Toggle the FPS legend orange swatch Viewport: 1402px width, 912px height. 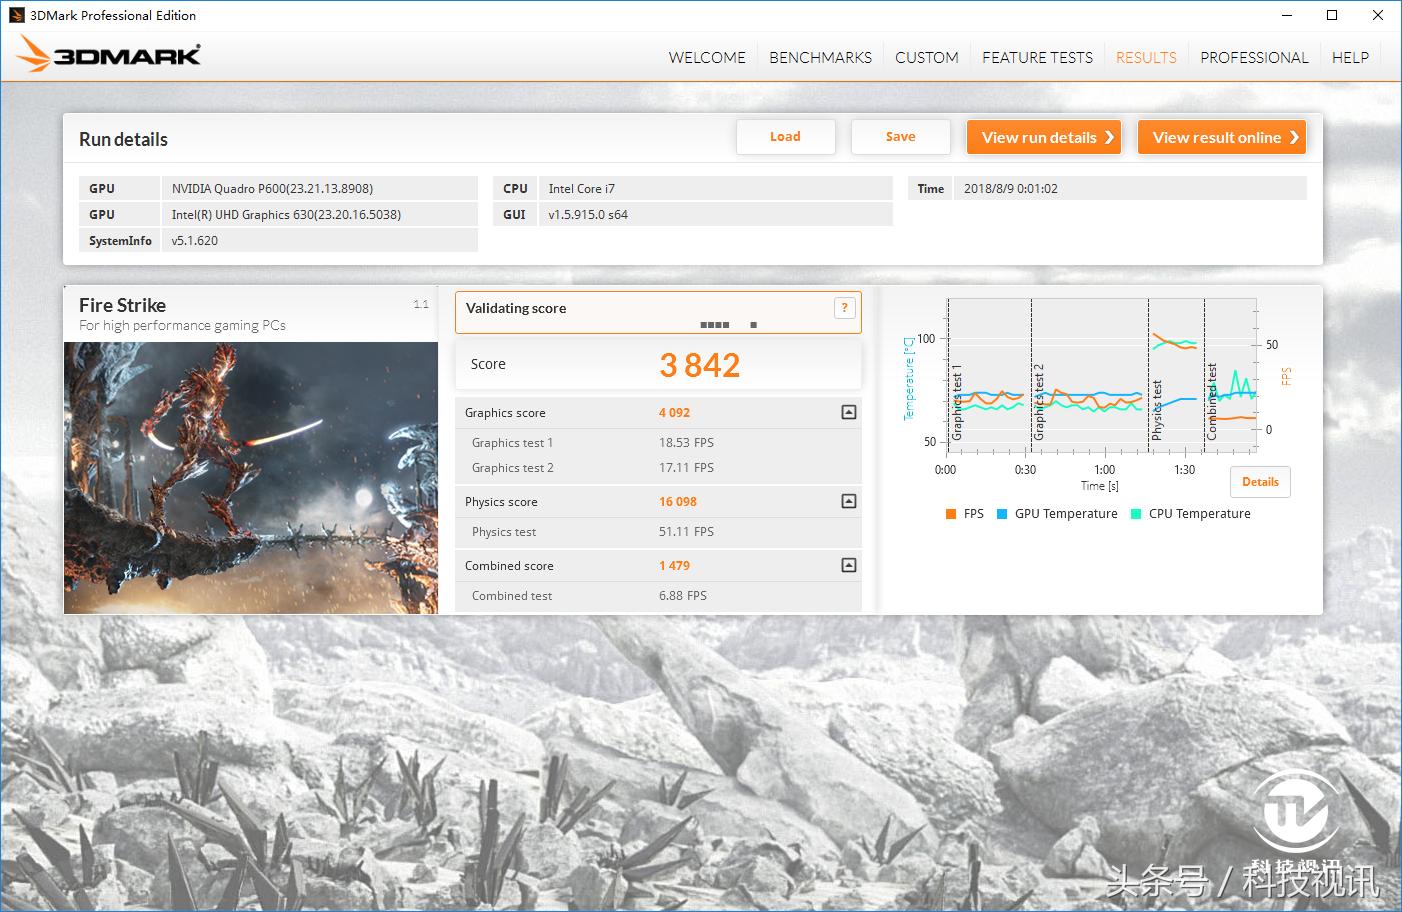(950, 514)
